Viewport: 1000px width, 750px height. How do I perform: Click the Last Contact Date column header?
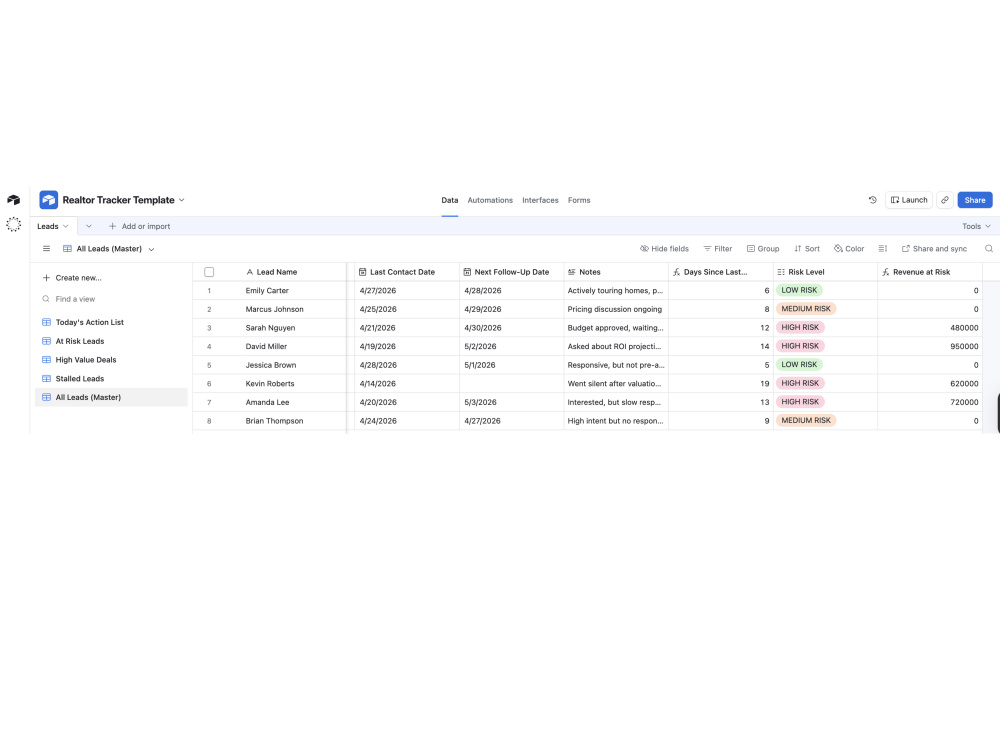(x=407, y=272)
